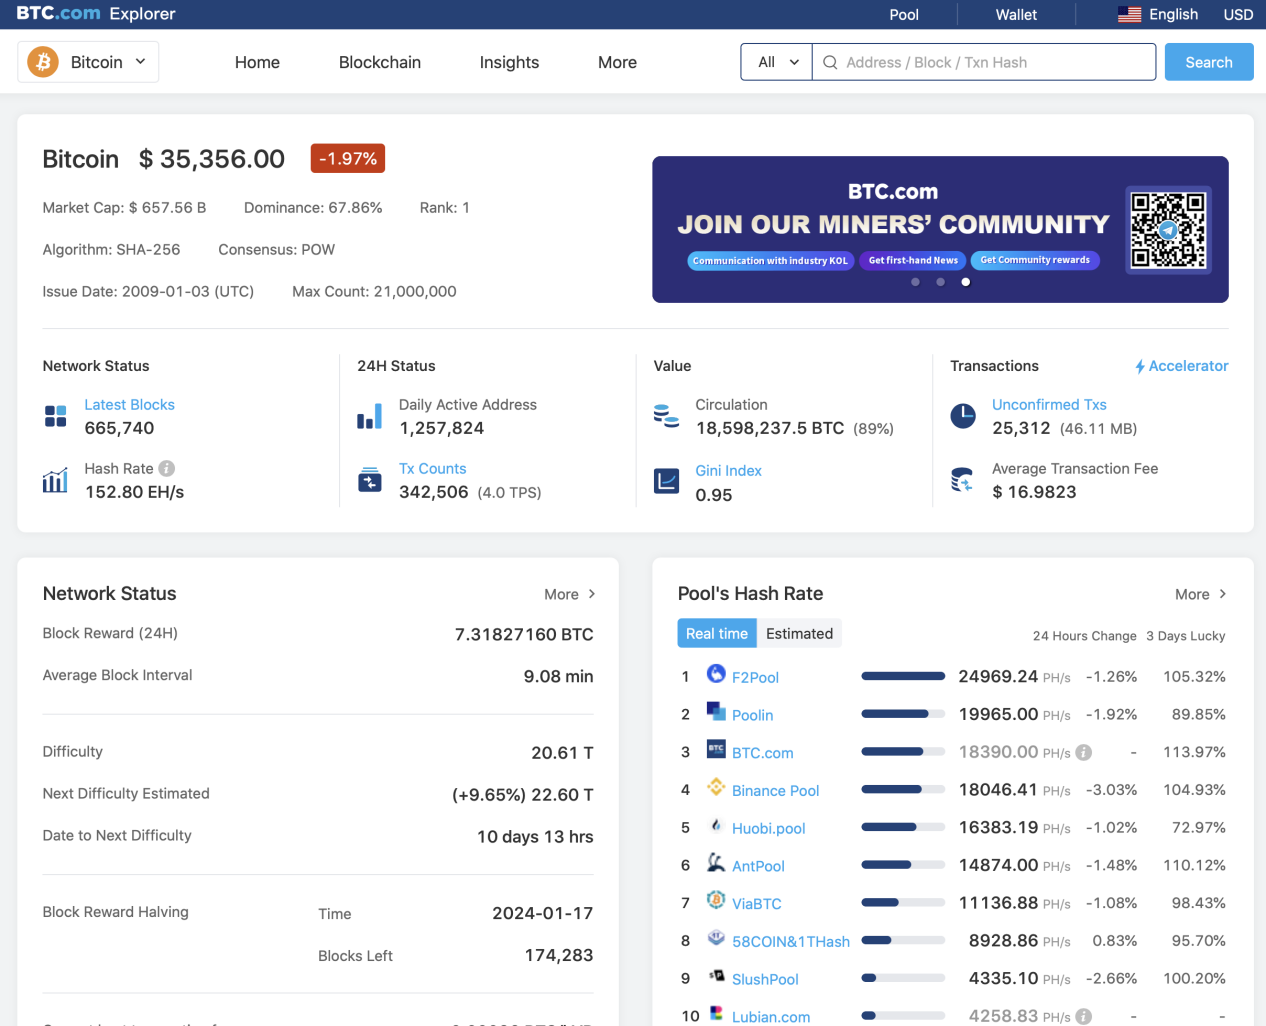
Task: Click the Accelerator link text
Action: [1188, 366]
